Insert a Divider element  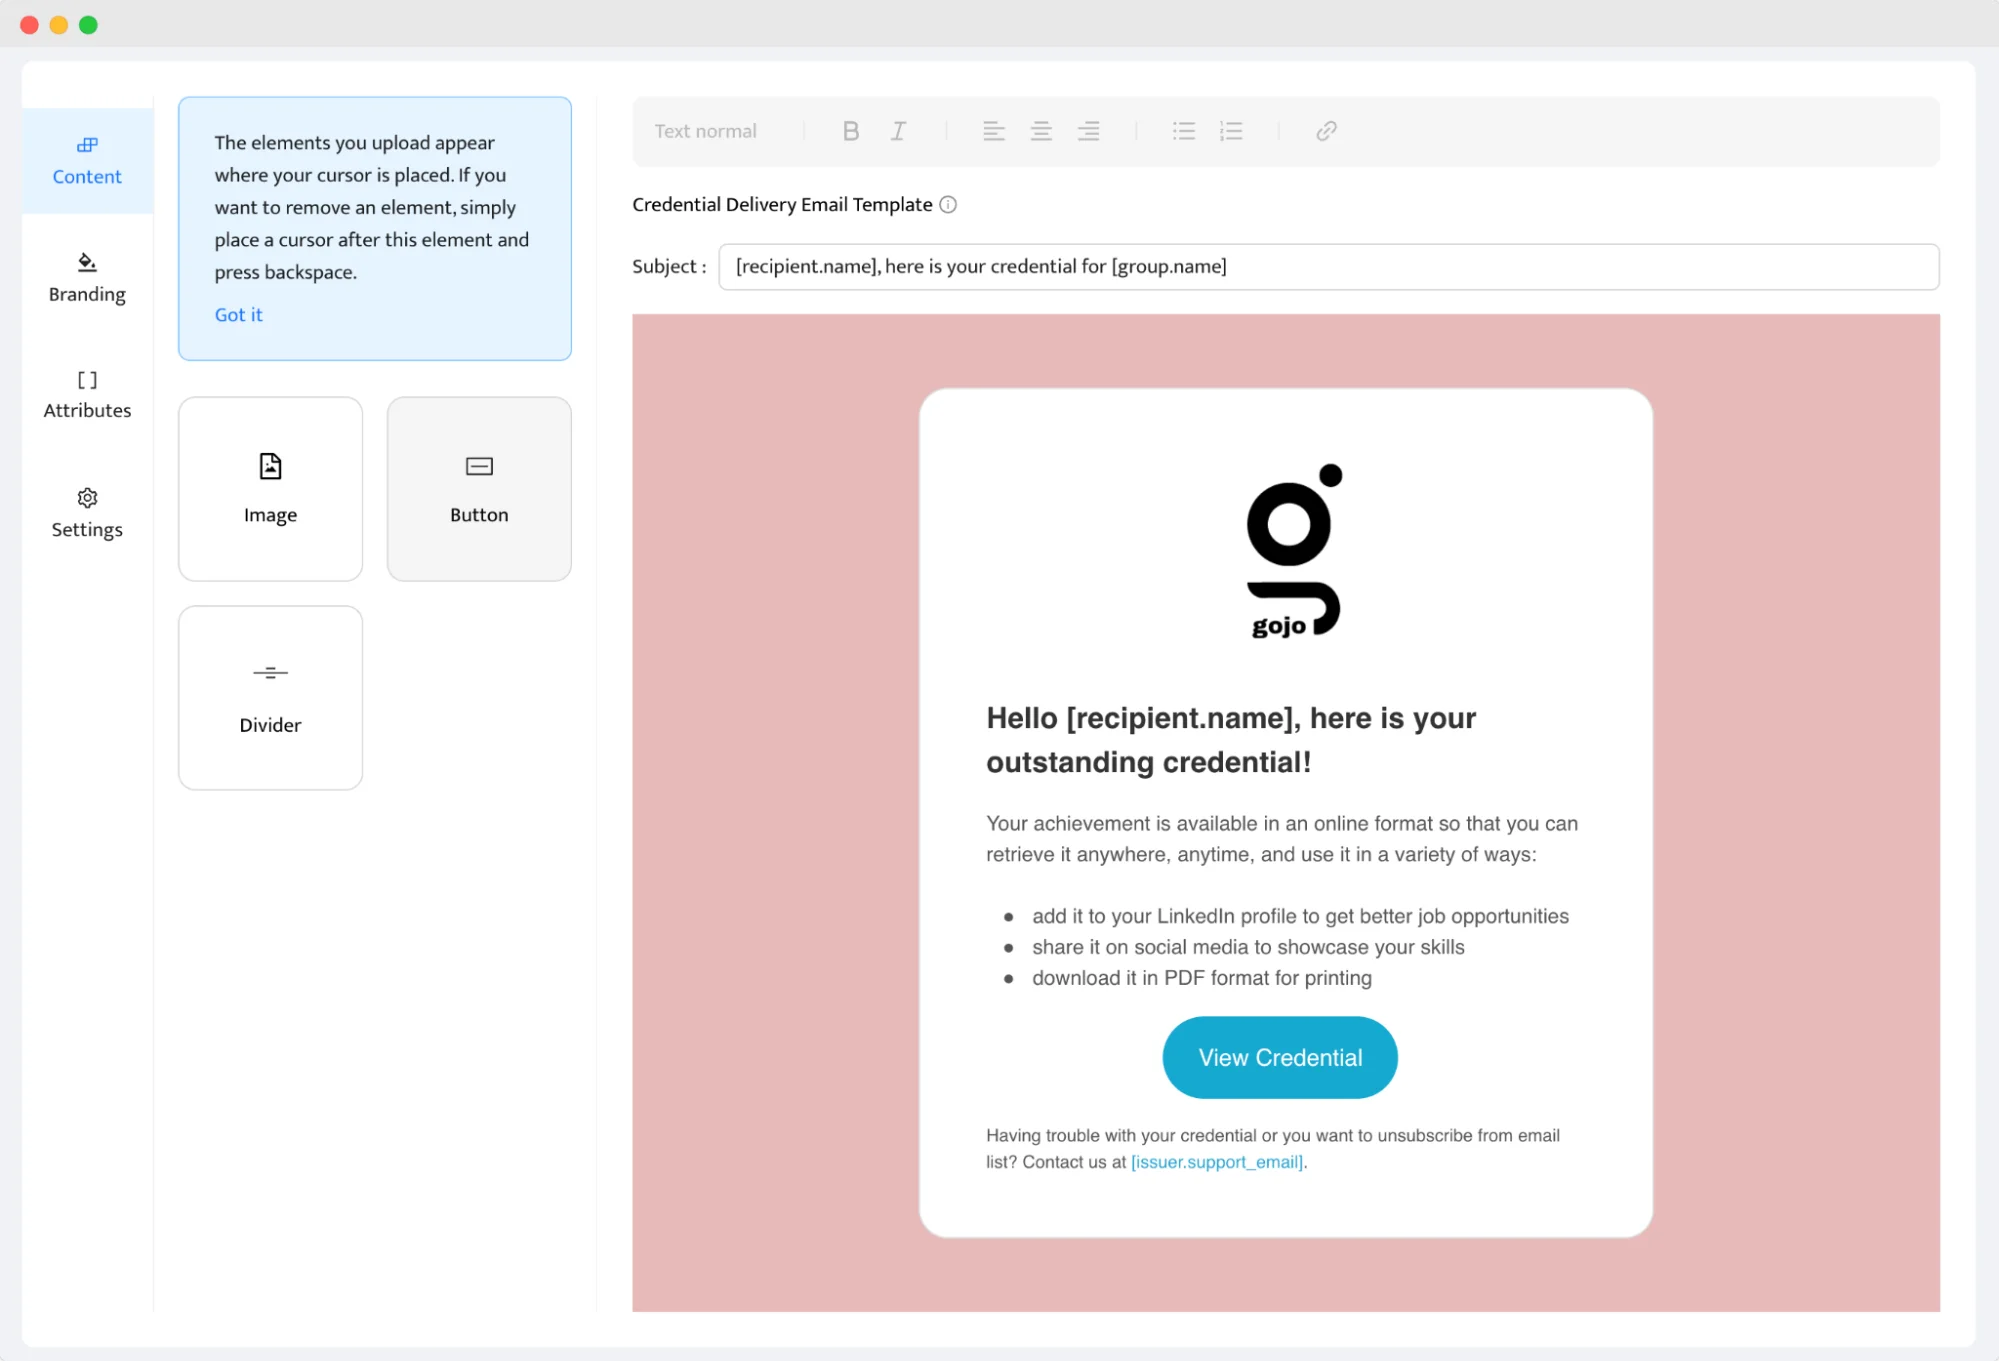pos(270,698)
